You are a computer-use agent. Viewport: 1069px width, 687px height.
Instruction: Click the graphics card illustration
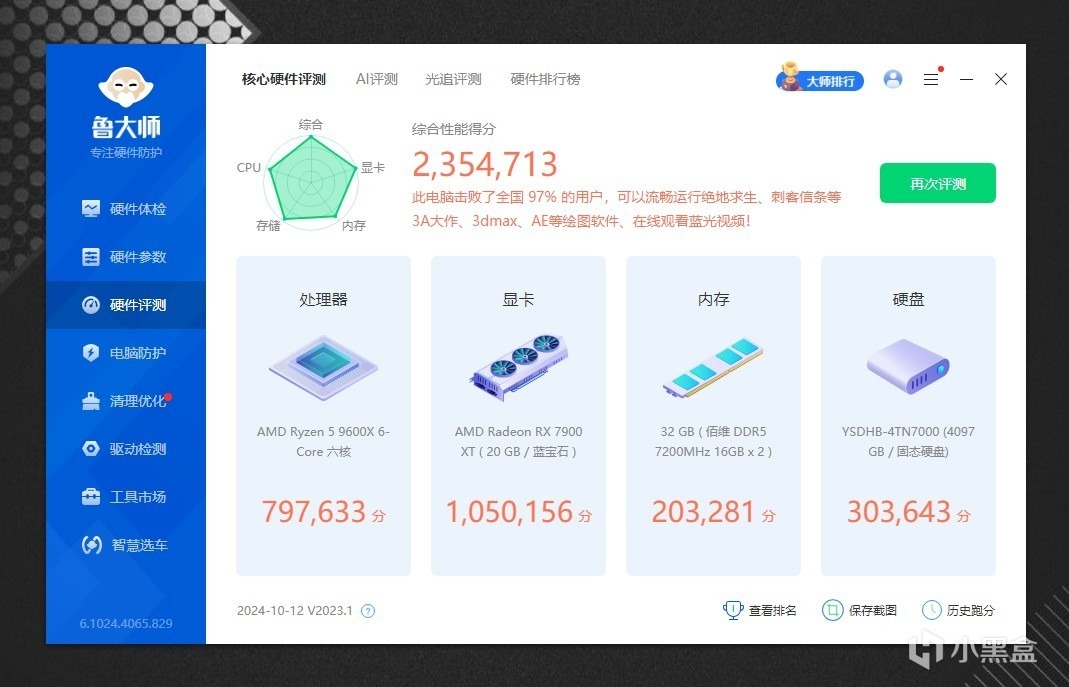coord(518,367)
